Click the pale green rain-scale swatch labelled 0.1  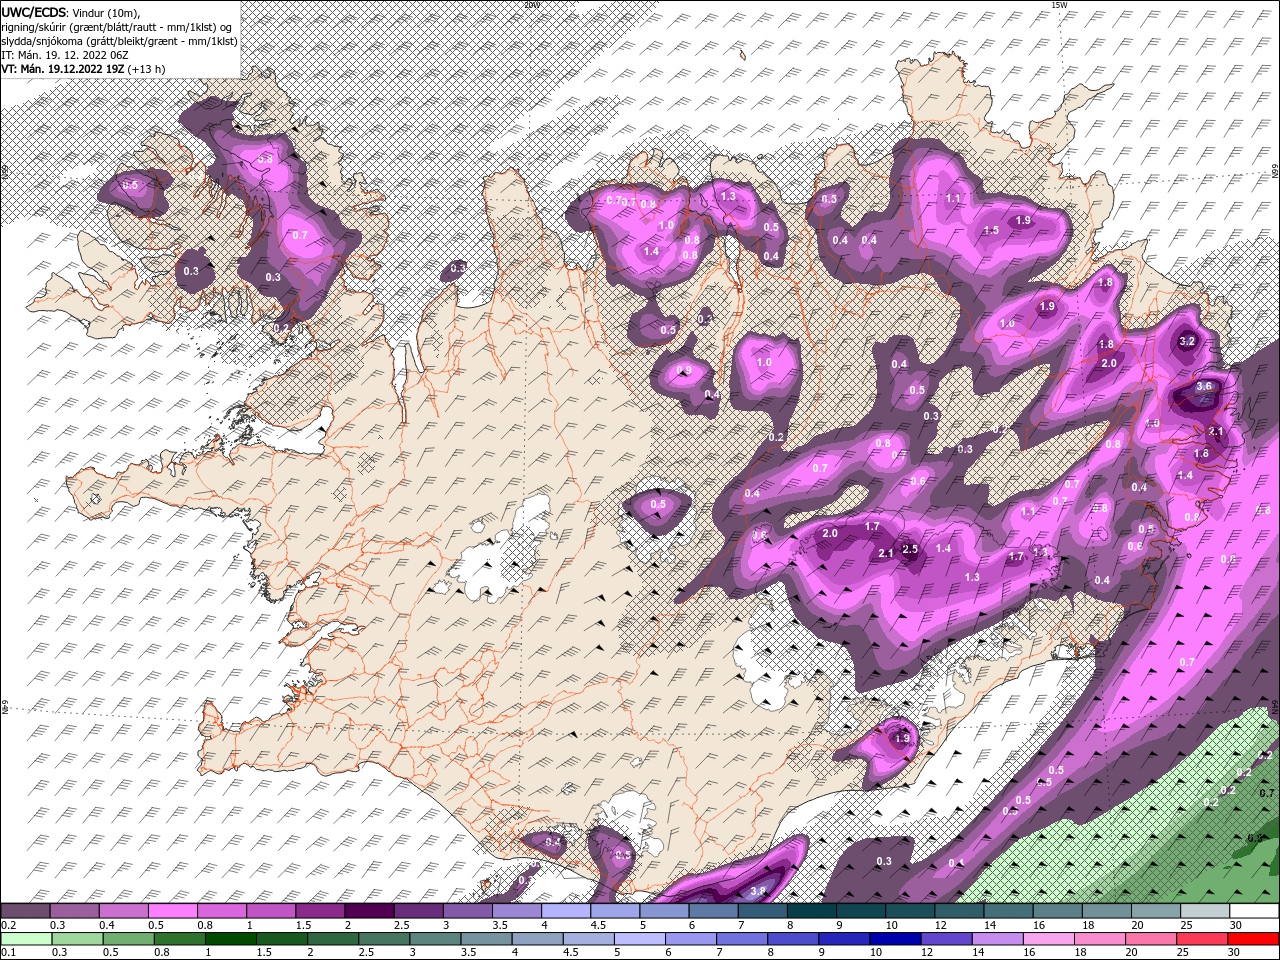click(x=26, y=940)
